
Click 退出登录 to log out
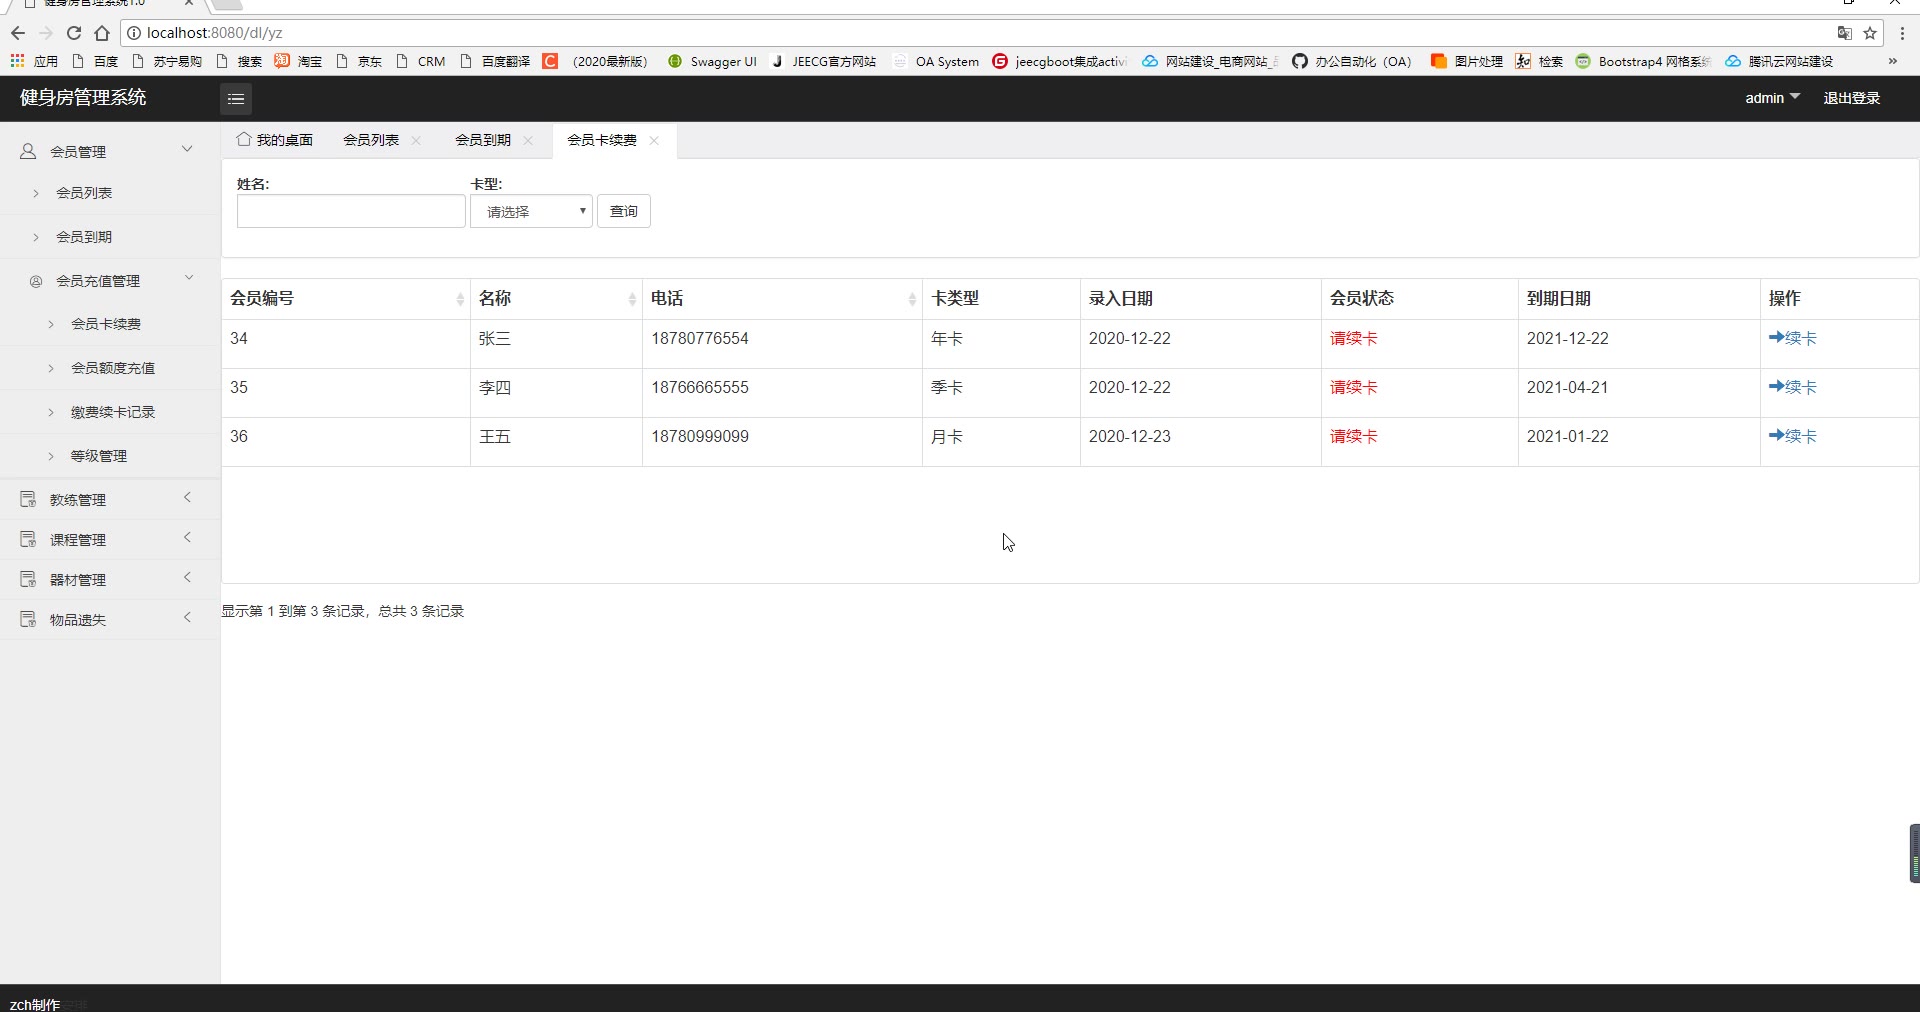(1851, 98)
